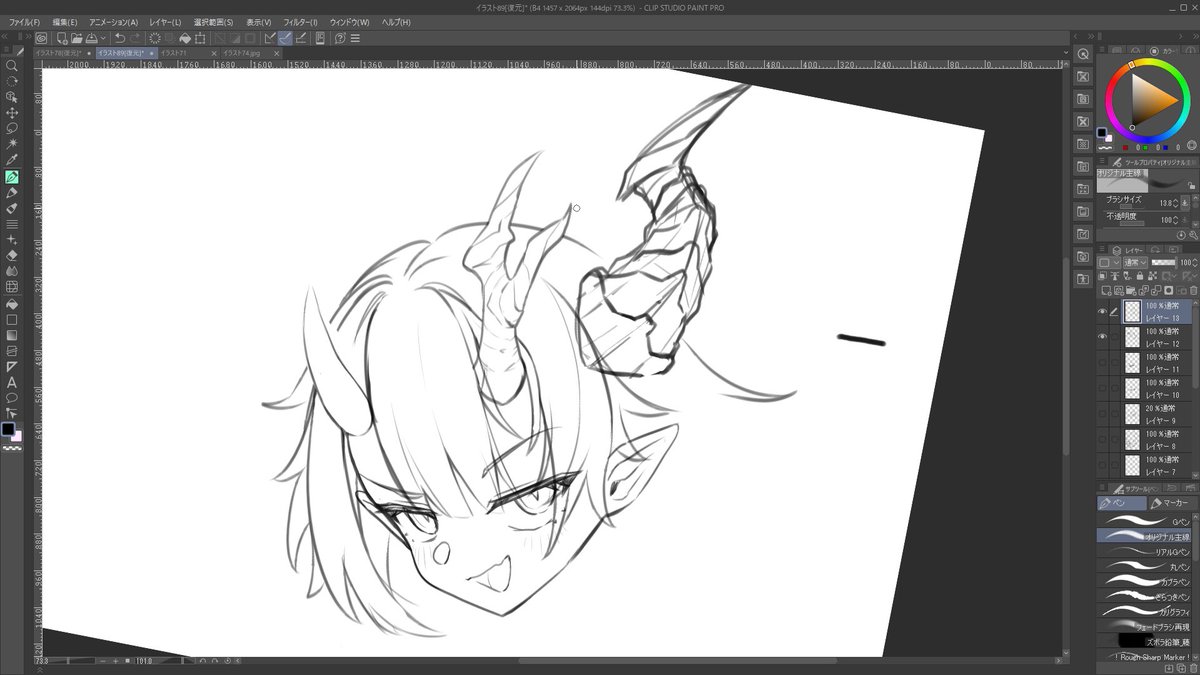Viewport: 1200px width, 675px height.
Task: Open the ファイル(F) menu
Action: (24, 22)
